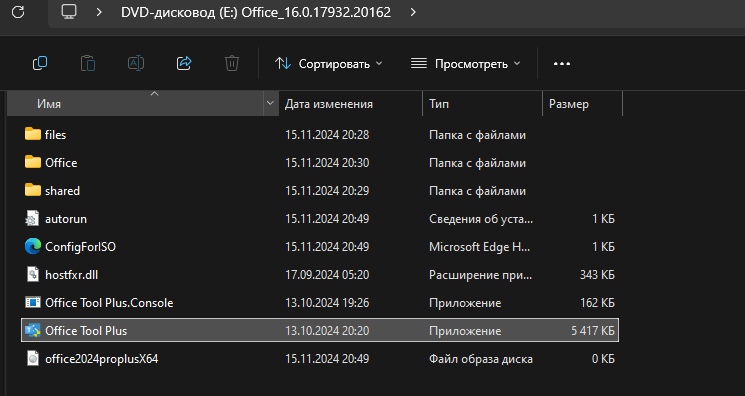The width and height of the screenshot is (745, 396).
Task: Click date '13.10.2024 19:26' cell
Action: pos(327,303)
